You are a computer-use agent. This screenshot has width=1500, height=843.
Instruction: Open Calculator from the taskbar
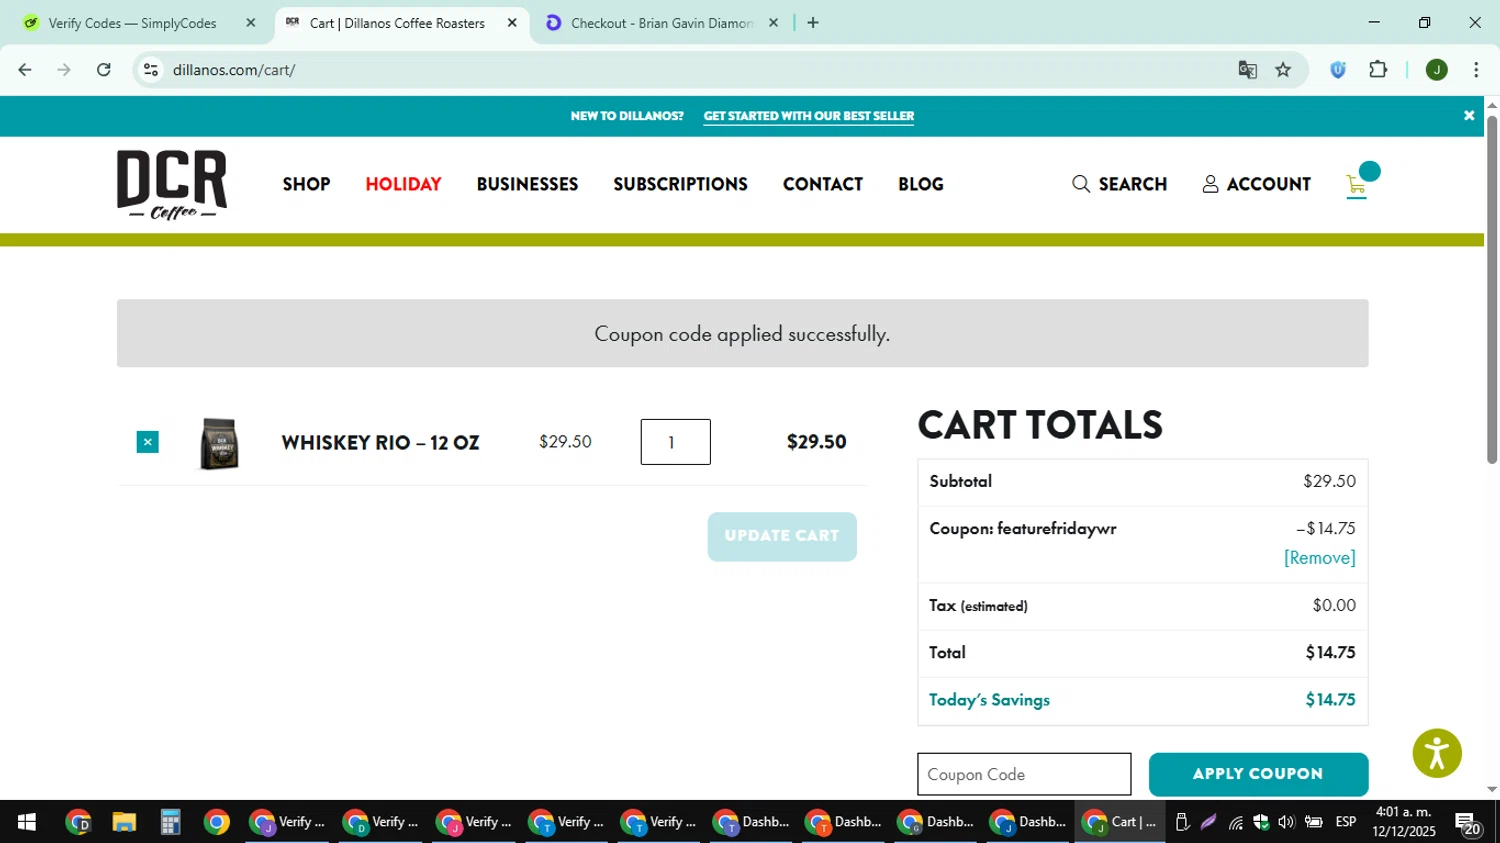170,822
